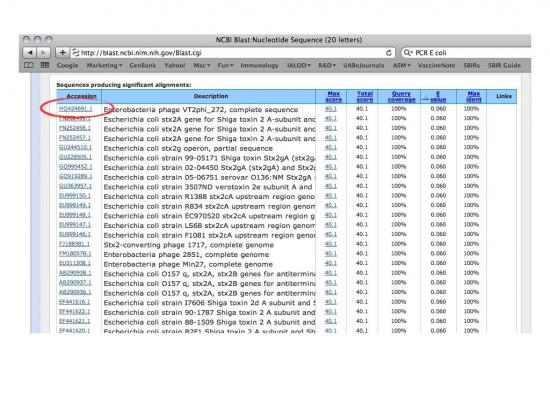Open accession link EU999147.1

coord(75,225)
